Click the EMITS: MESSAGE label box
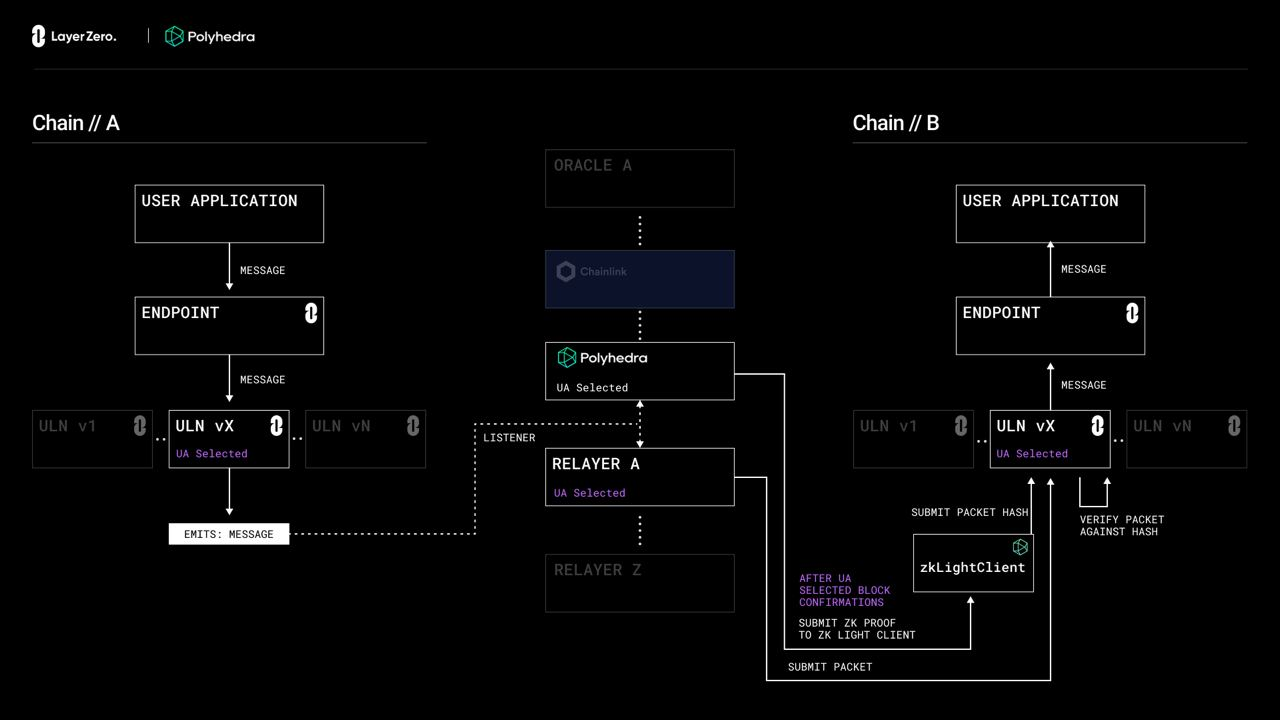 (x=229, y=534)
